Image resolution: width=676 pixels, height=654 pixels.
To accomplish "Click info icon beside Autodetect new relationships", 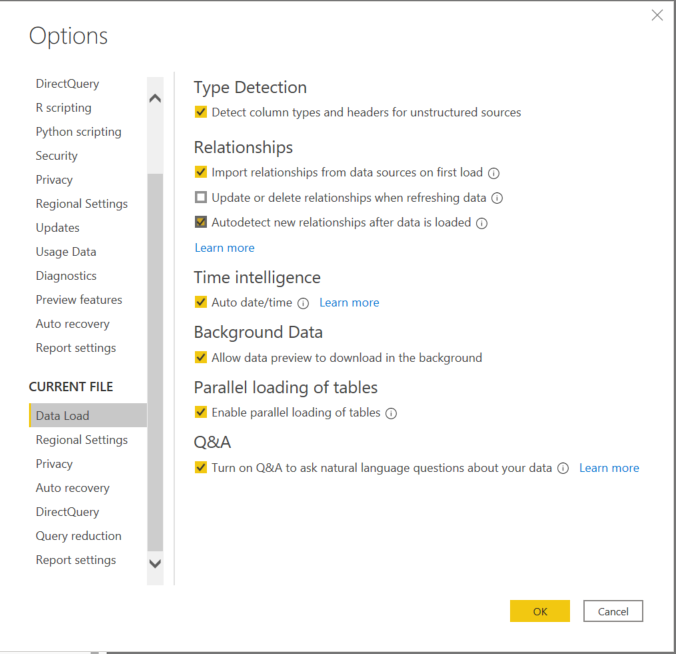I will click(x=482, y=223).
